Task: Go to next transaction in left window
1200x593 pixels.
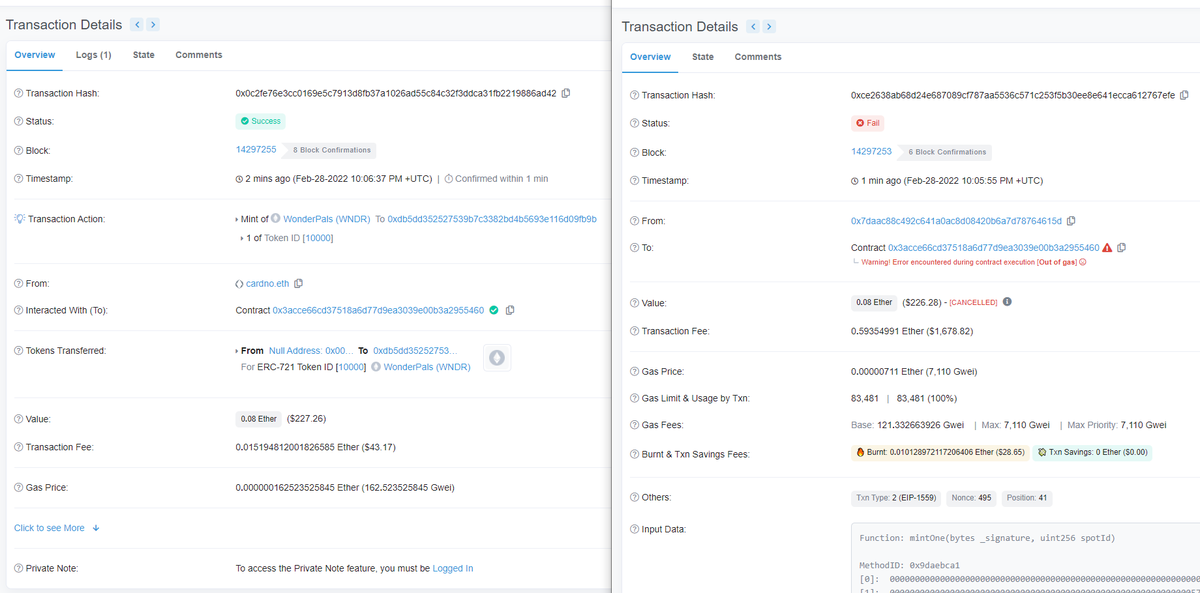Action: 153,24
